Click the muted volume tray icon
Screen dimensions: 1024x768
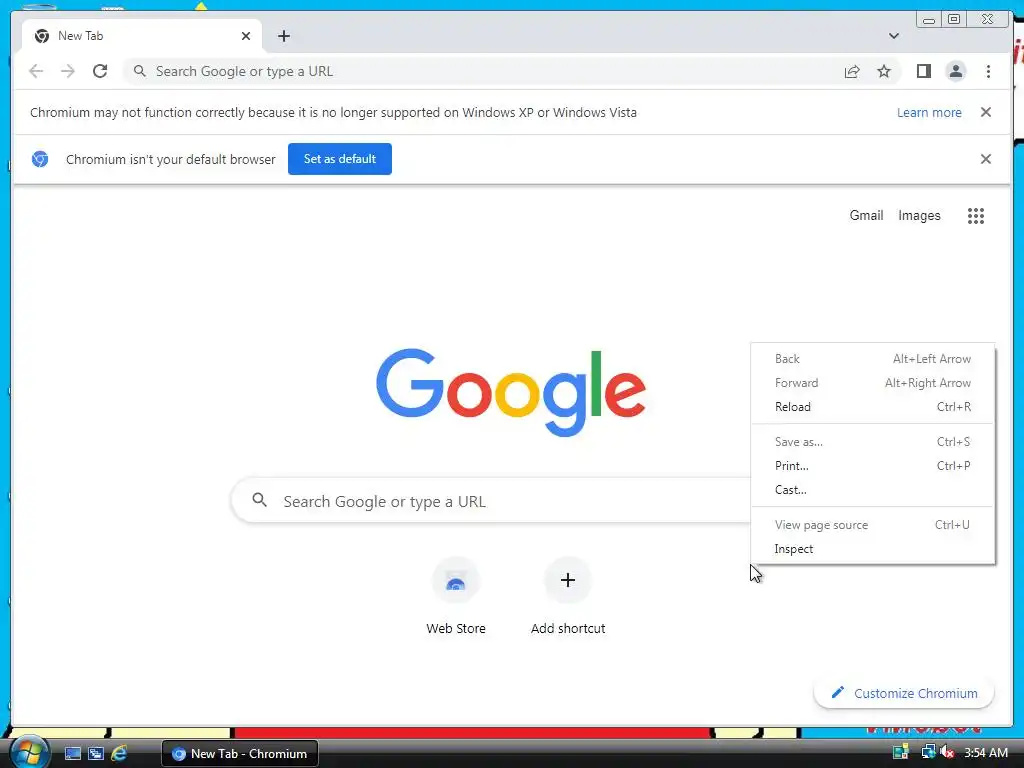[947, 753]
